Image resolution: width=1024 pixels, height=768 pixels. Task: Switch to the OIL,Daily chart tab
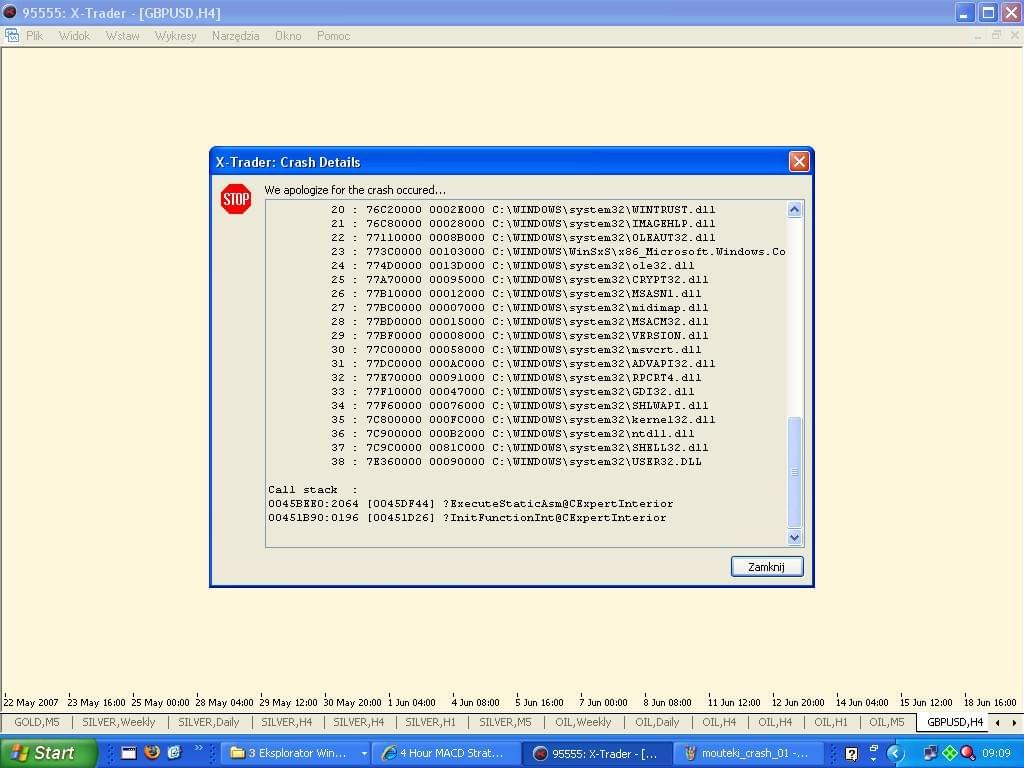point(657,722)
